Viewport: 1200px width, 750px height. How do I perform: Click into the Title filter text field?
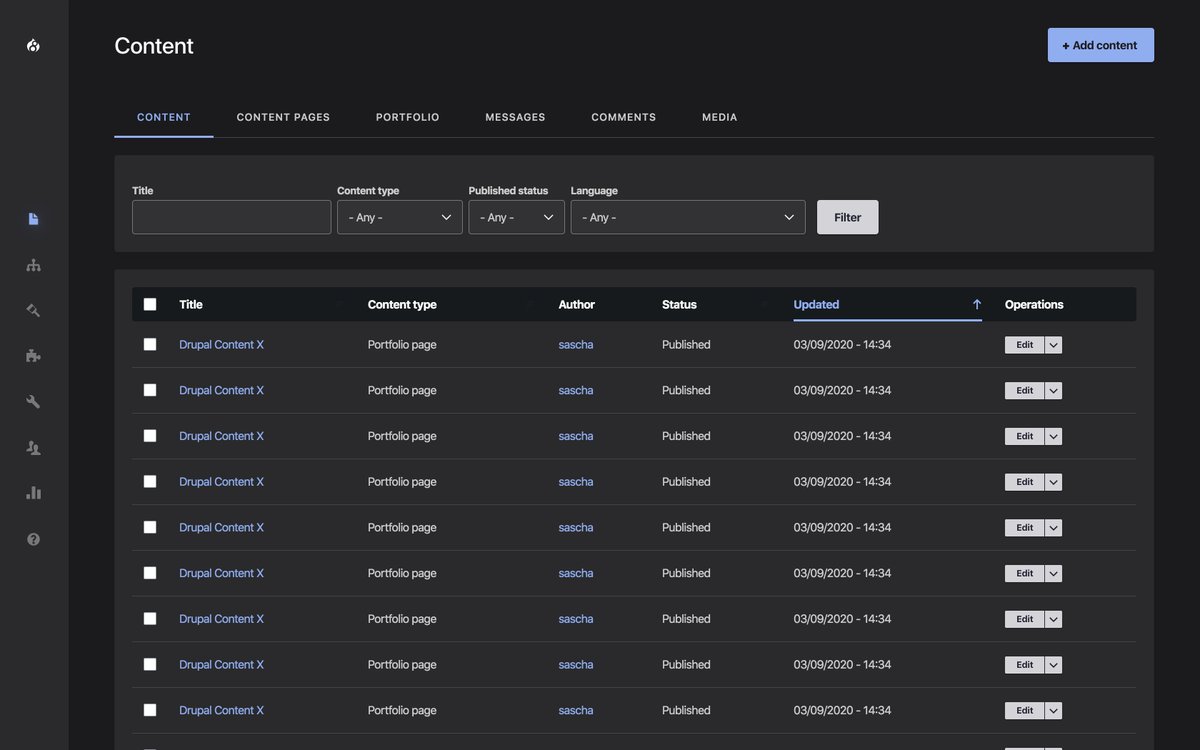click(x=231, y=217)
